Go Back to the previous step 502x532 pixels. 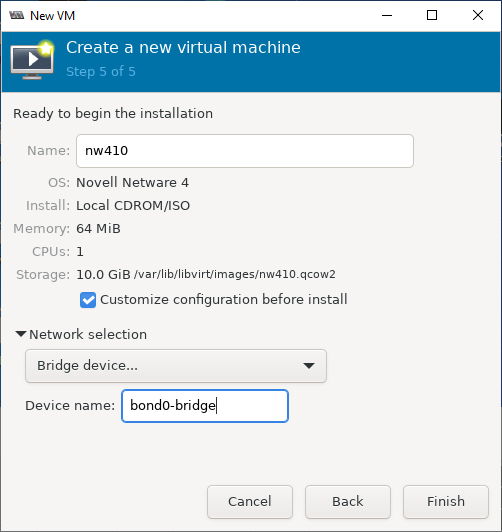[348, 501]
